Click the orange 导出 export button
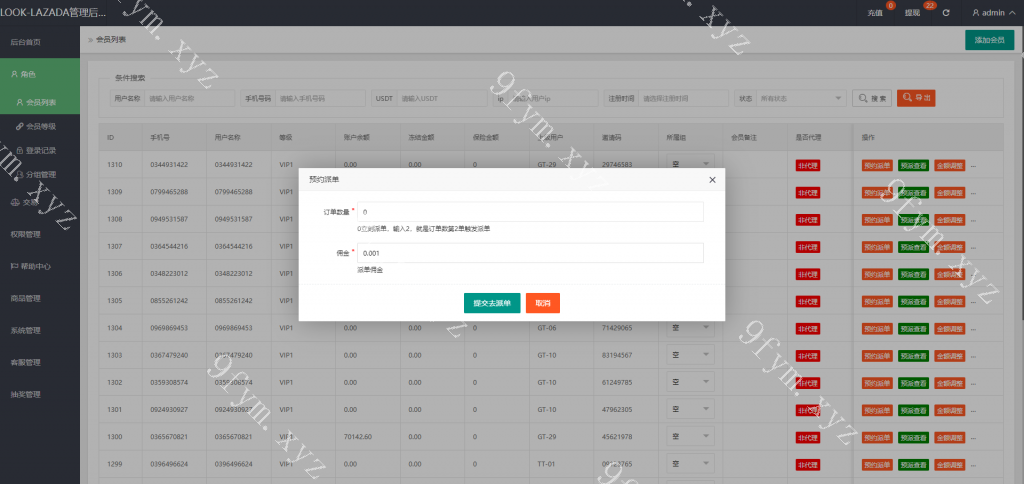Viewport: 1024px width, 484px height. (916, 98)
